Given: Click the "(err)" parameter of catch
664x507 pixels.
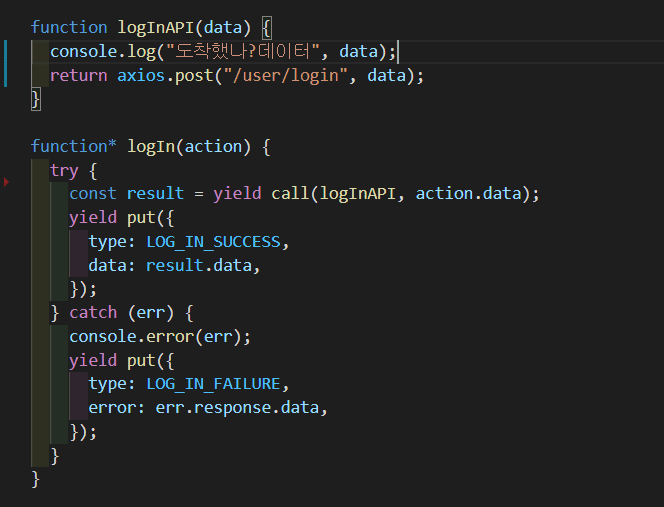Looking at the screenshot, I should tap(151, 313).
